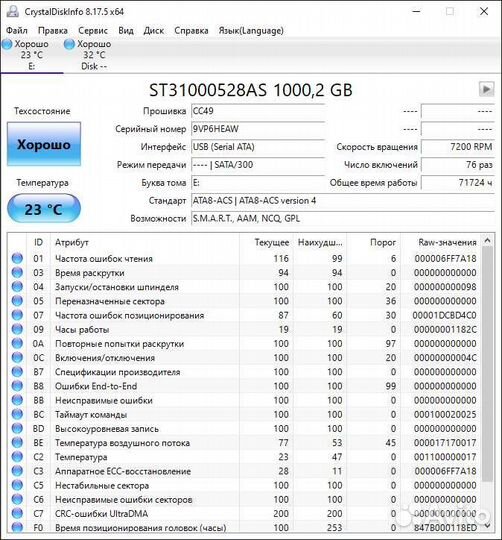The image size is (502, 540).
Task: Click the Атрибут column header
Action: pyautogui.click(x=145, y=242)
